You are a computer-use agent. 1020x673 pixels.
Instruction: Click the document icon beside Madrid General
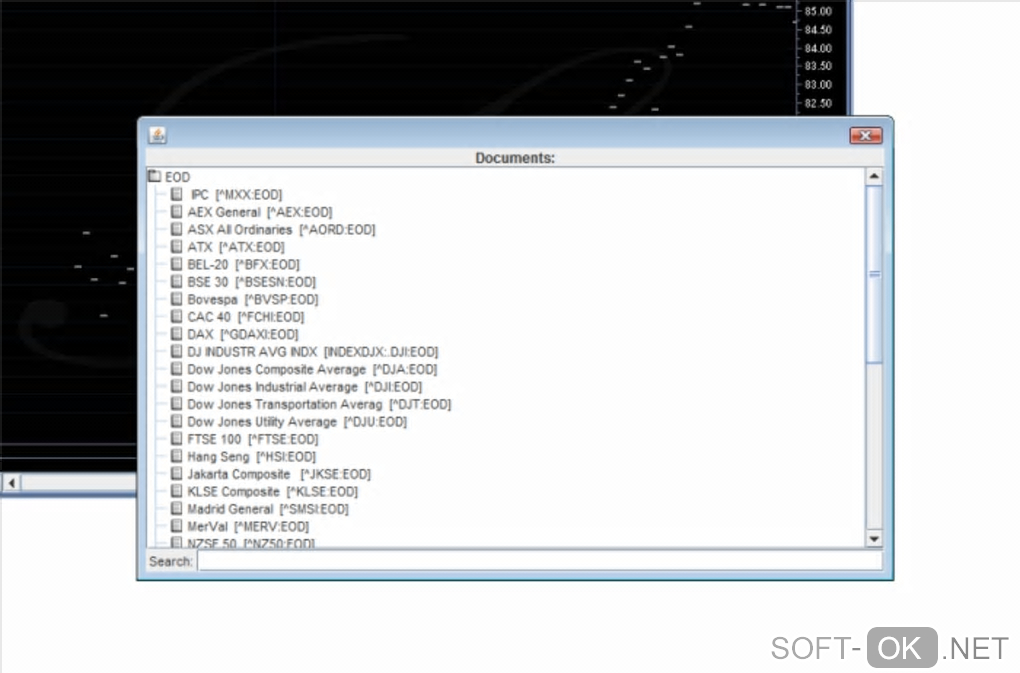coord(176,508)
